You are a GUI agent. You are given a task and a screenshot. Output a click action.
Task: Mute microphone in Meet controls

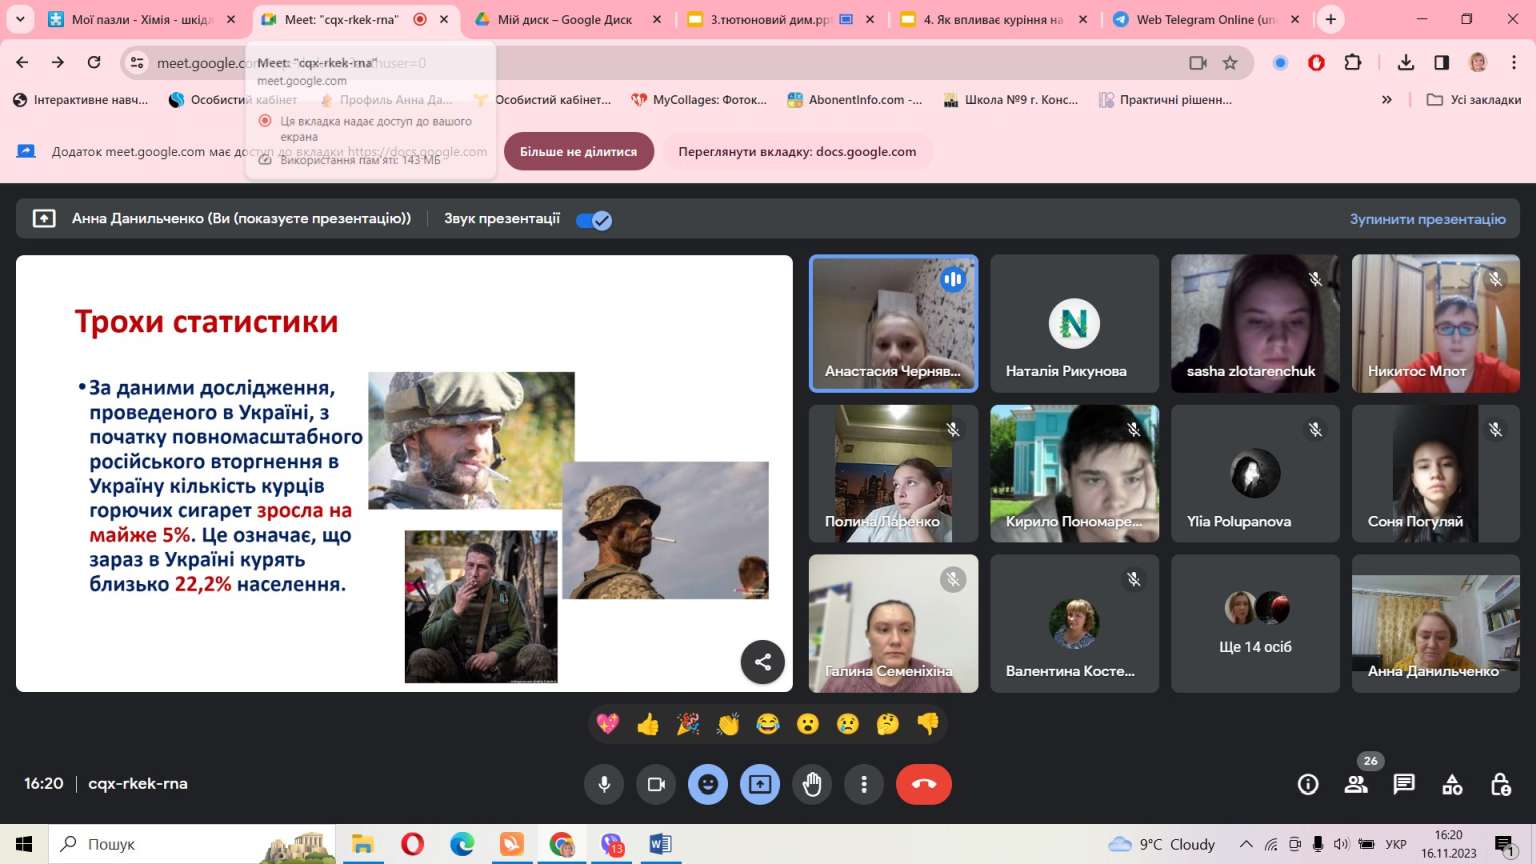604,784
